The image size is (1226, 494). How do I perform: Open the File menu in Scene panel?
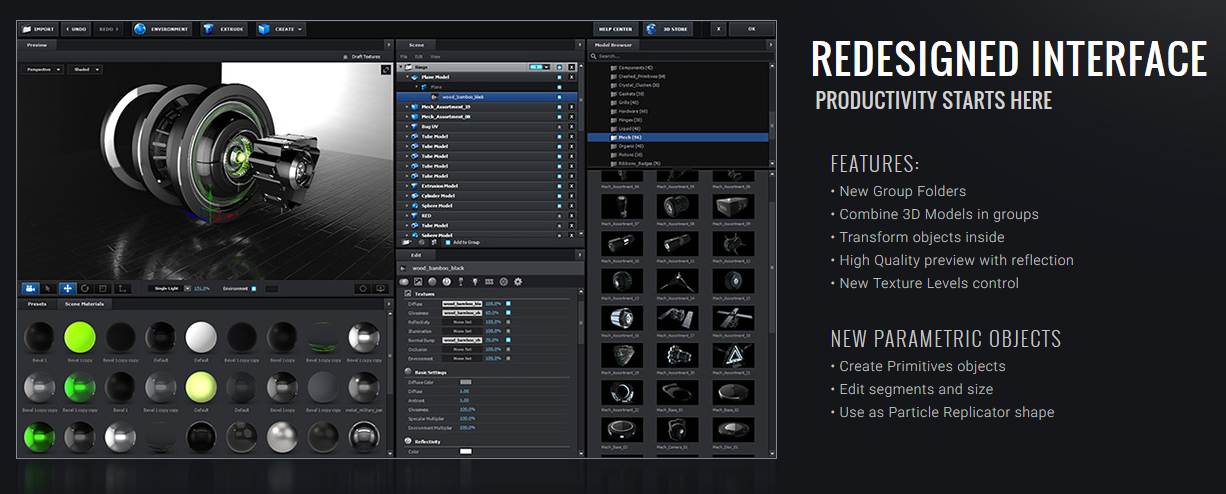[404, 56]
